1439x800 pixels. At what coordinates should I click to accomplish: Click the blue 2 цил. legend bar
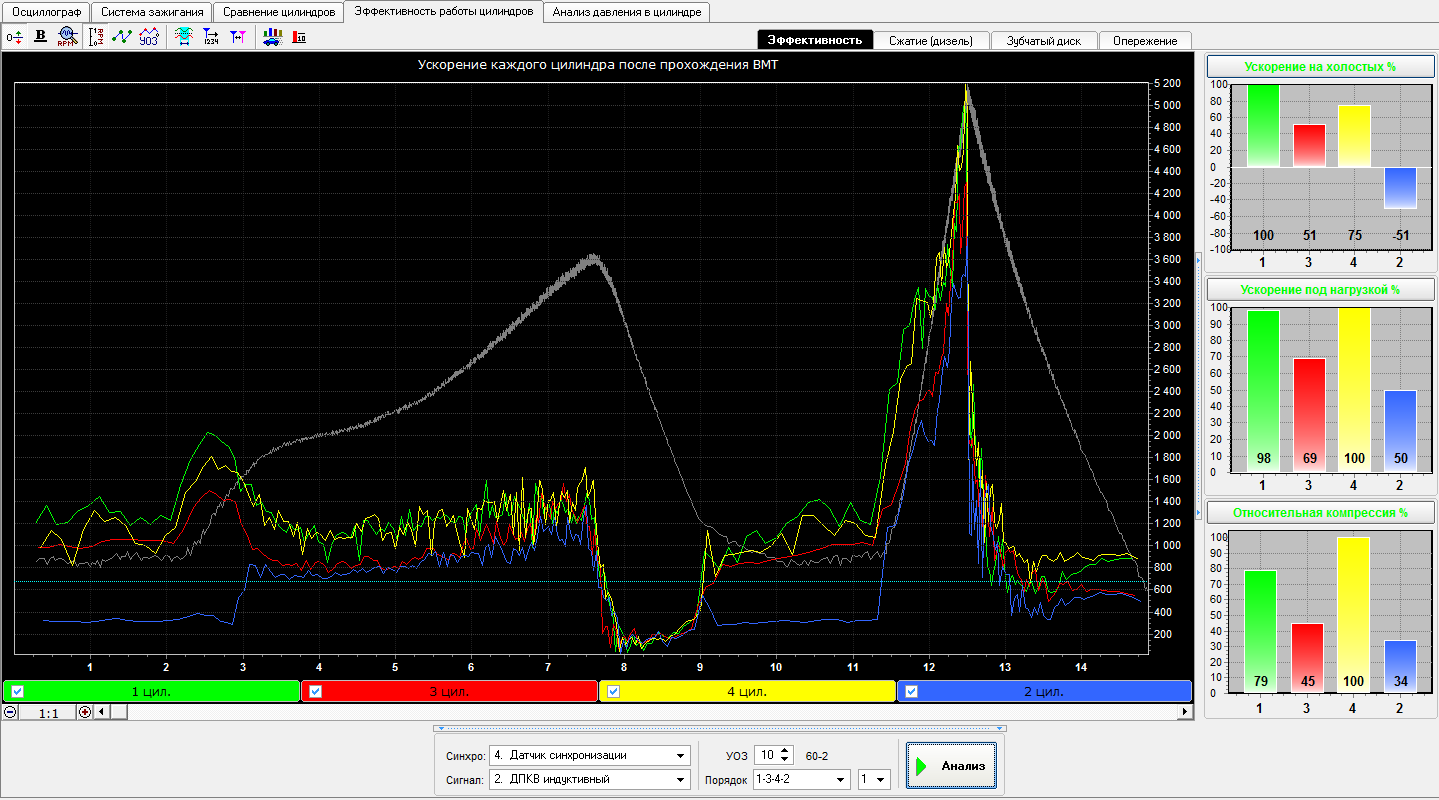tap(1044, 691)
